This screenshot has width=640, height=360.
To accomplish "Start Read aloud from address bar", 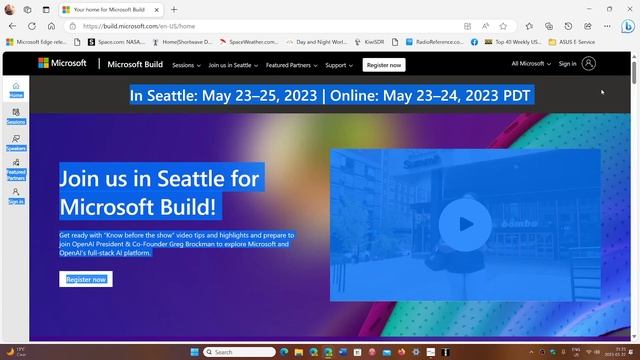I will point(485,26).
